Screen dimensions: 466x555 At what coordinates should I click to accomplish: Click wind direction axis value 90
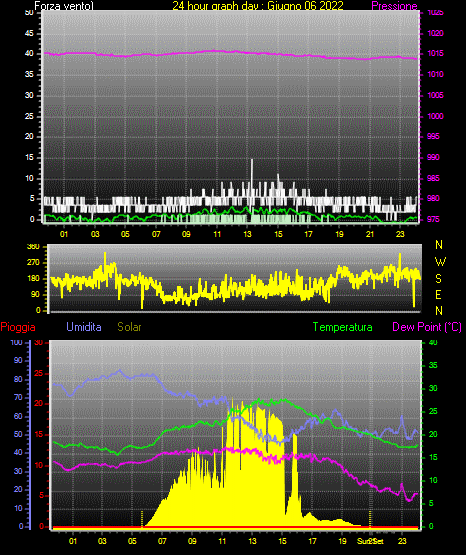click(x=36, y=294)
